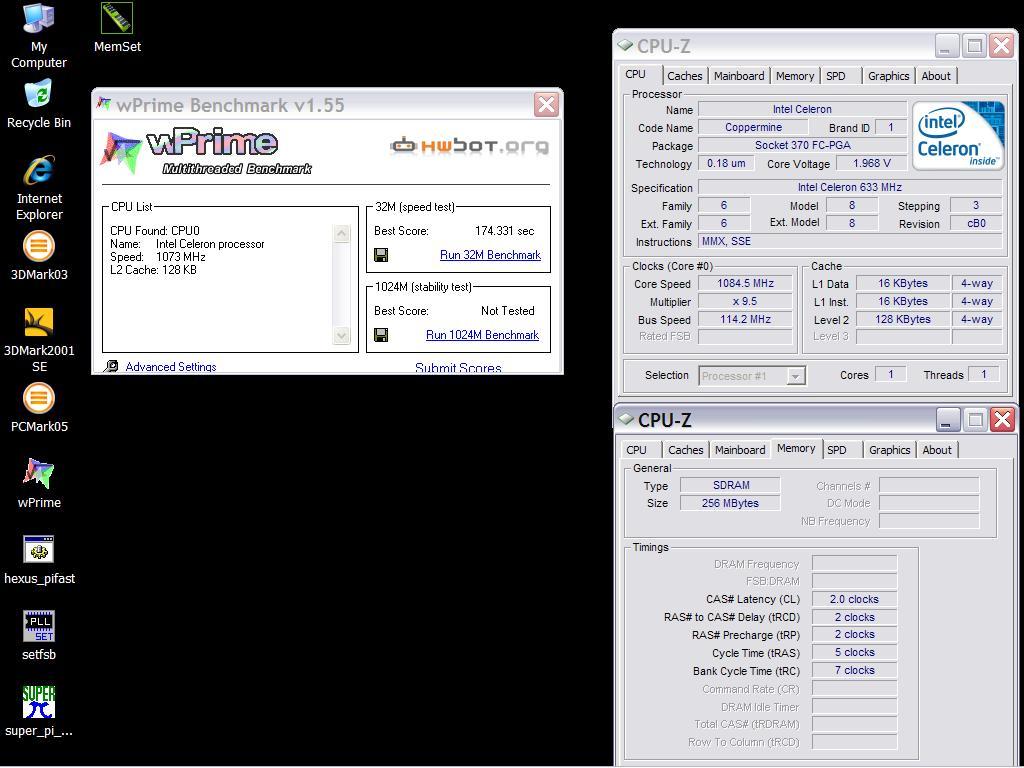Screen dimensions: 1024x768
Task: Click the Bus Speed 114.2 MHz value
Action: coord(745,319)
